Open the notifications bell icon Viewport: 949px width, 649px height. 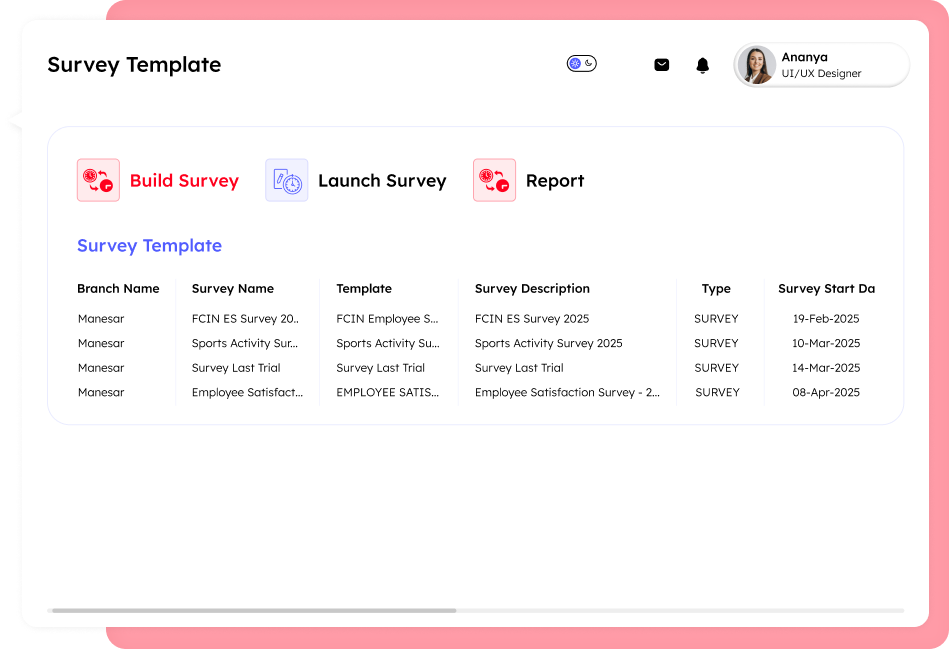703,65
